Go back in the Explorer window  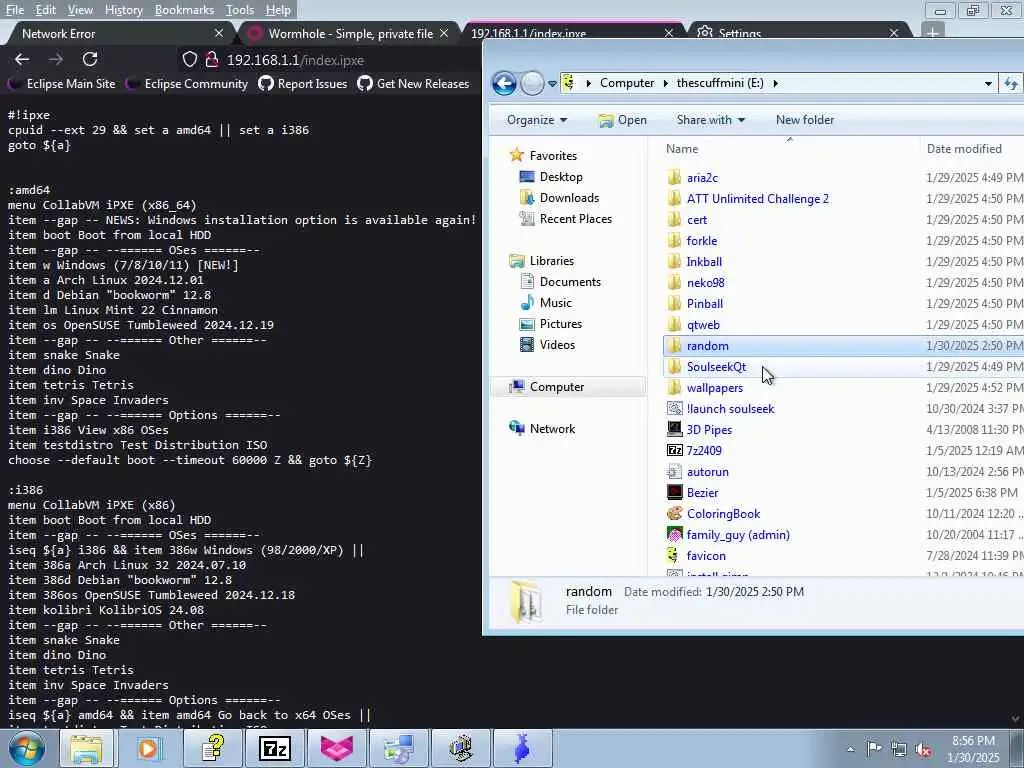504,83
